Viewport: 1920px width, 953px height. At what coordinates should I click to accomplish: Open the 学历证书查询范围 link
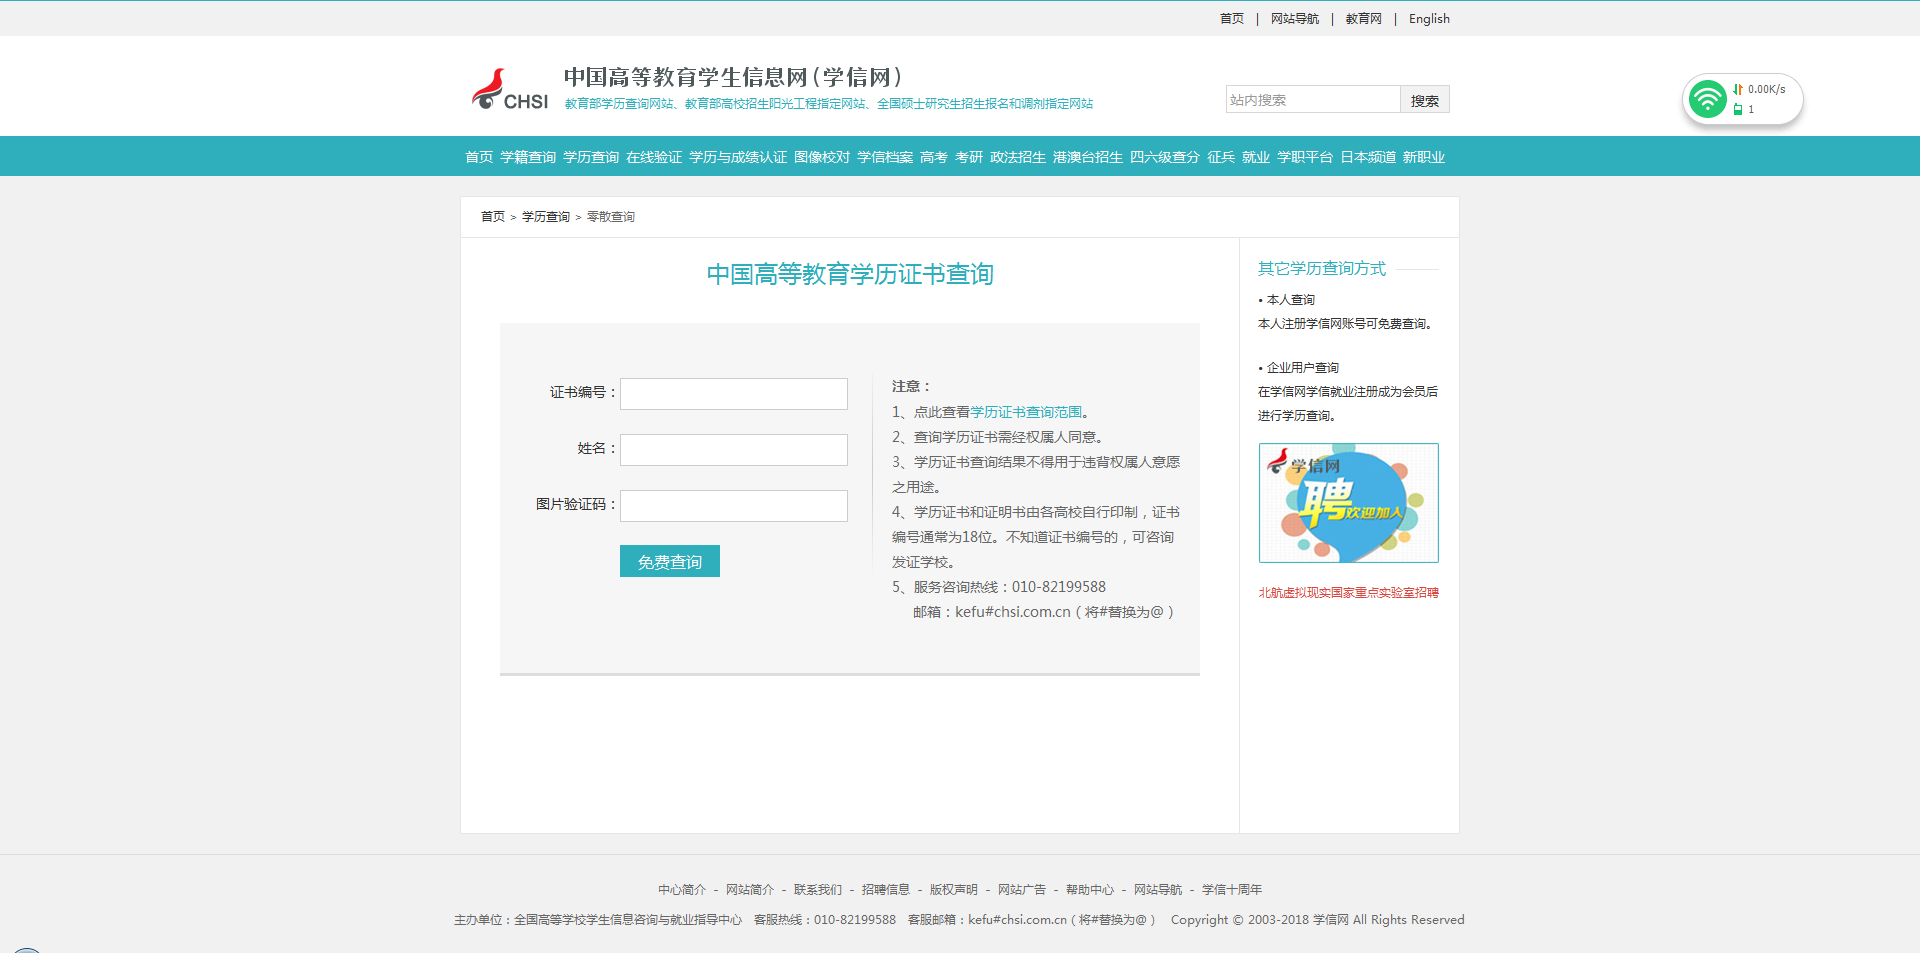1026,412
